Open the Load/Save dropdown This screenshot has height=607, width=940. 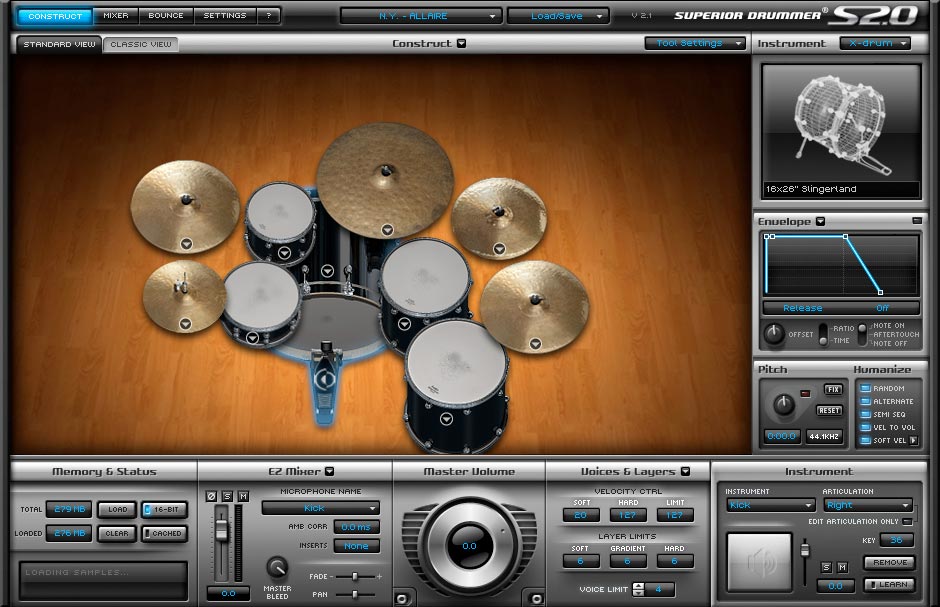click(x=558, y=16)
